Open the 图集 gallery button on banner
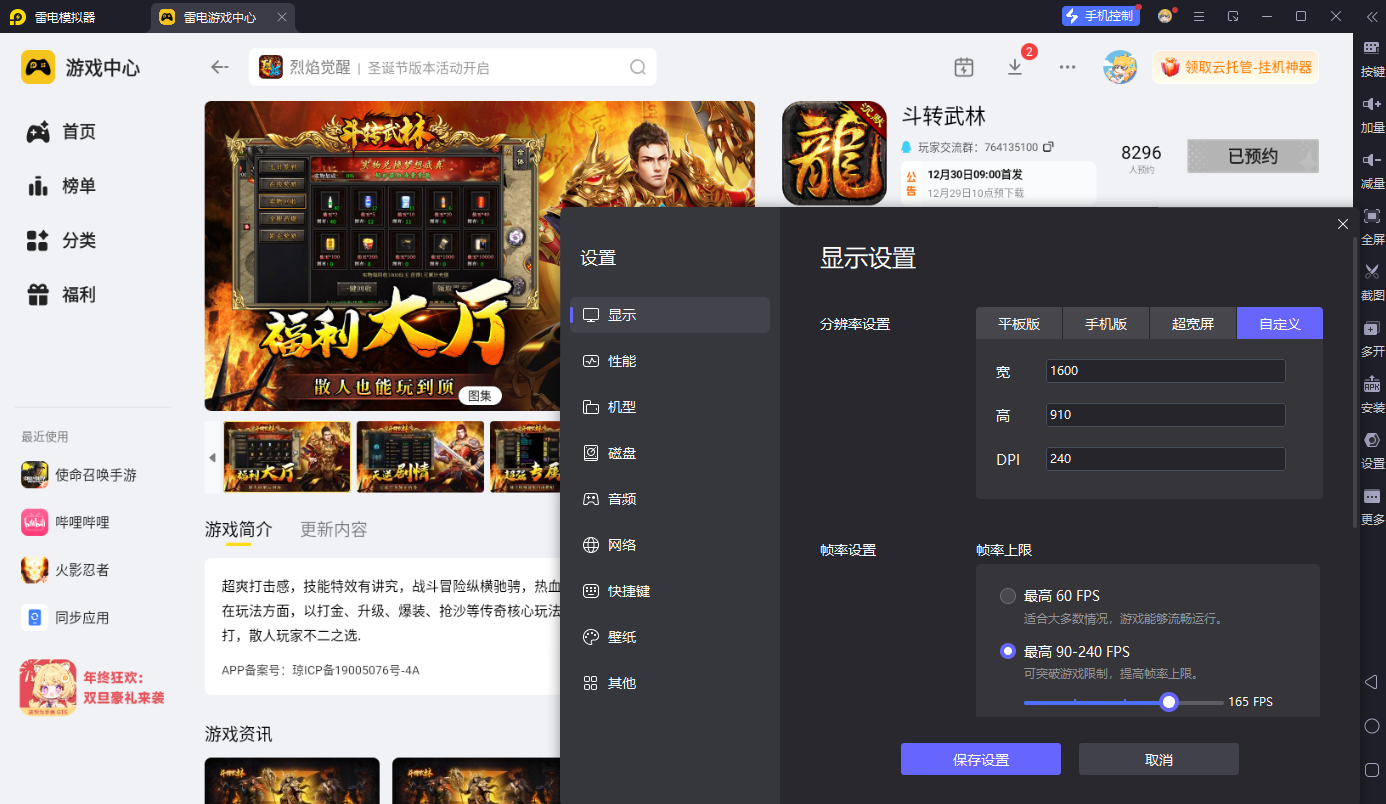1386x804 pixels. 480,395
